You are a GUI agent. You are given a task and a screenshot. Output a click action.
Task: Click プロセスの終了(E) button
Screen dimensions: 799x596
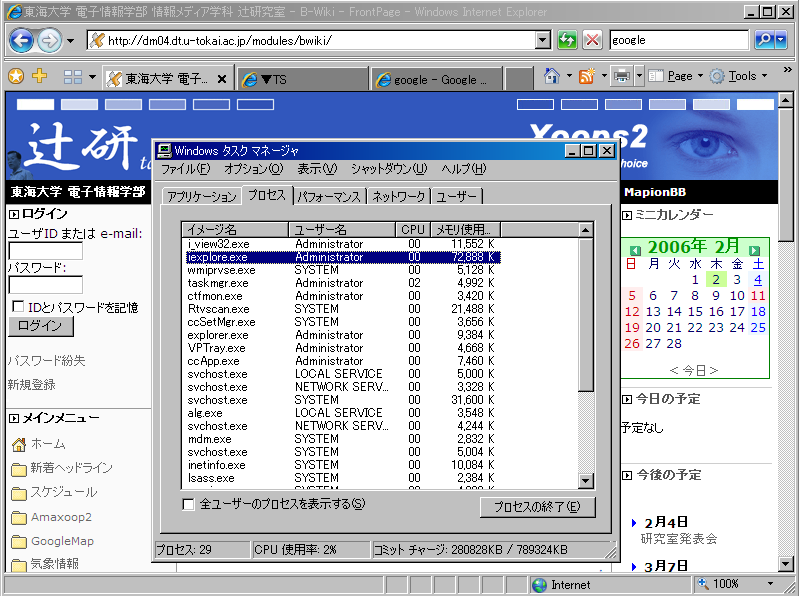click(538, 507)
